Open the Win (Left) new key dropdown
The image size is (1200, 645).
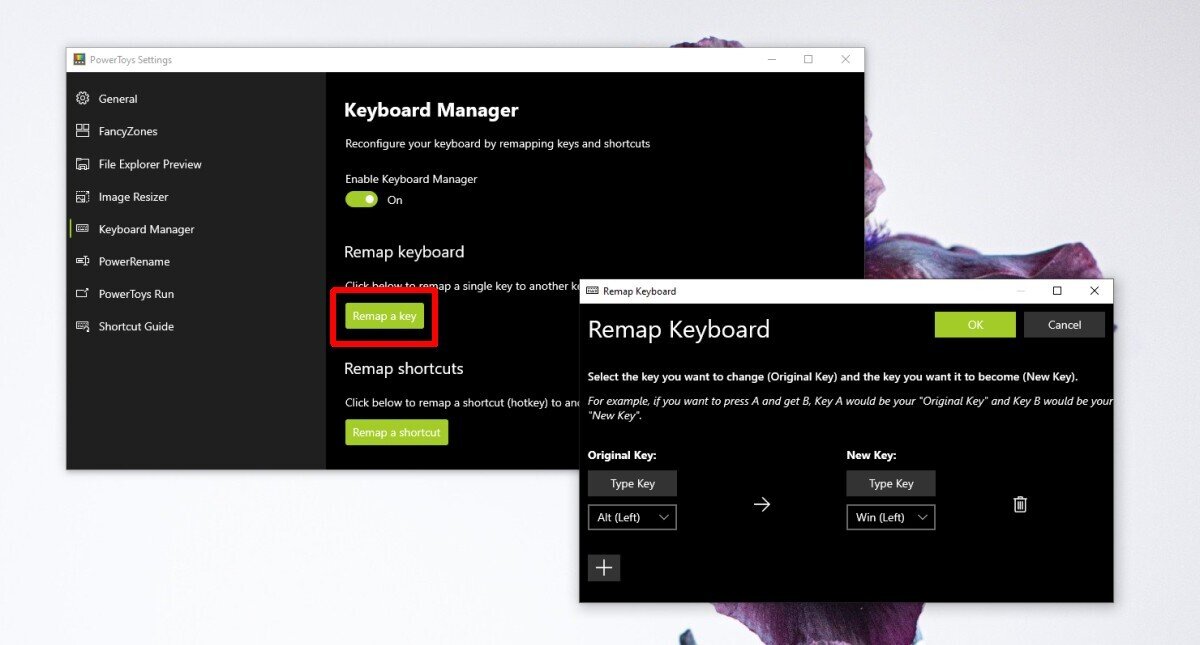point(890,517)
